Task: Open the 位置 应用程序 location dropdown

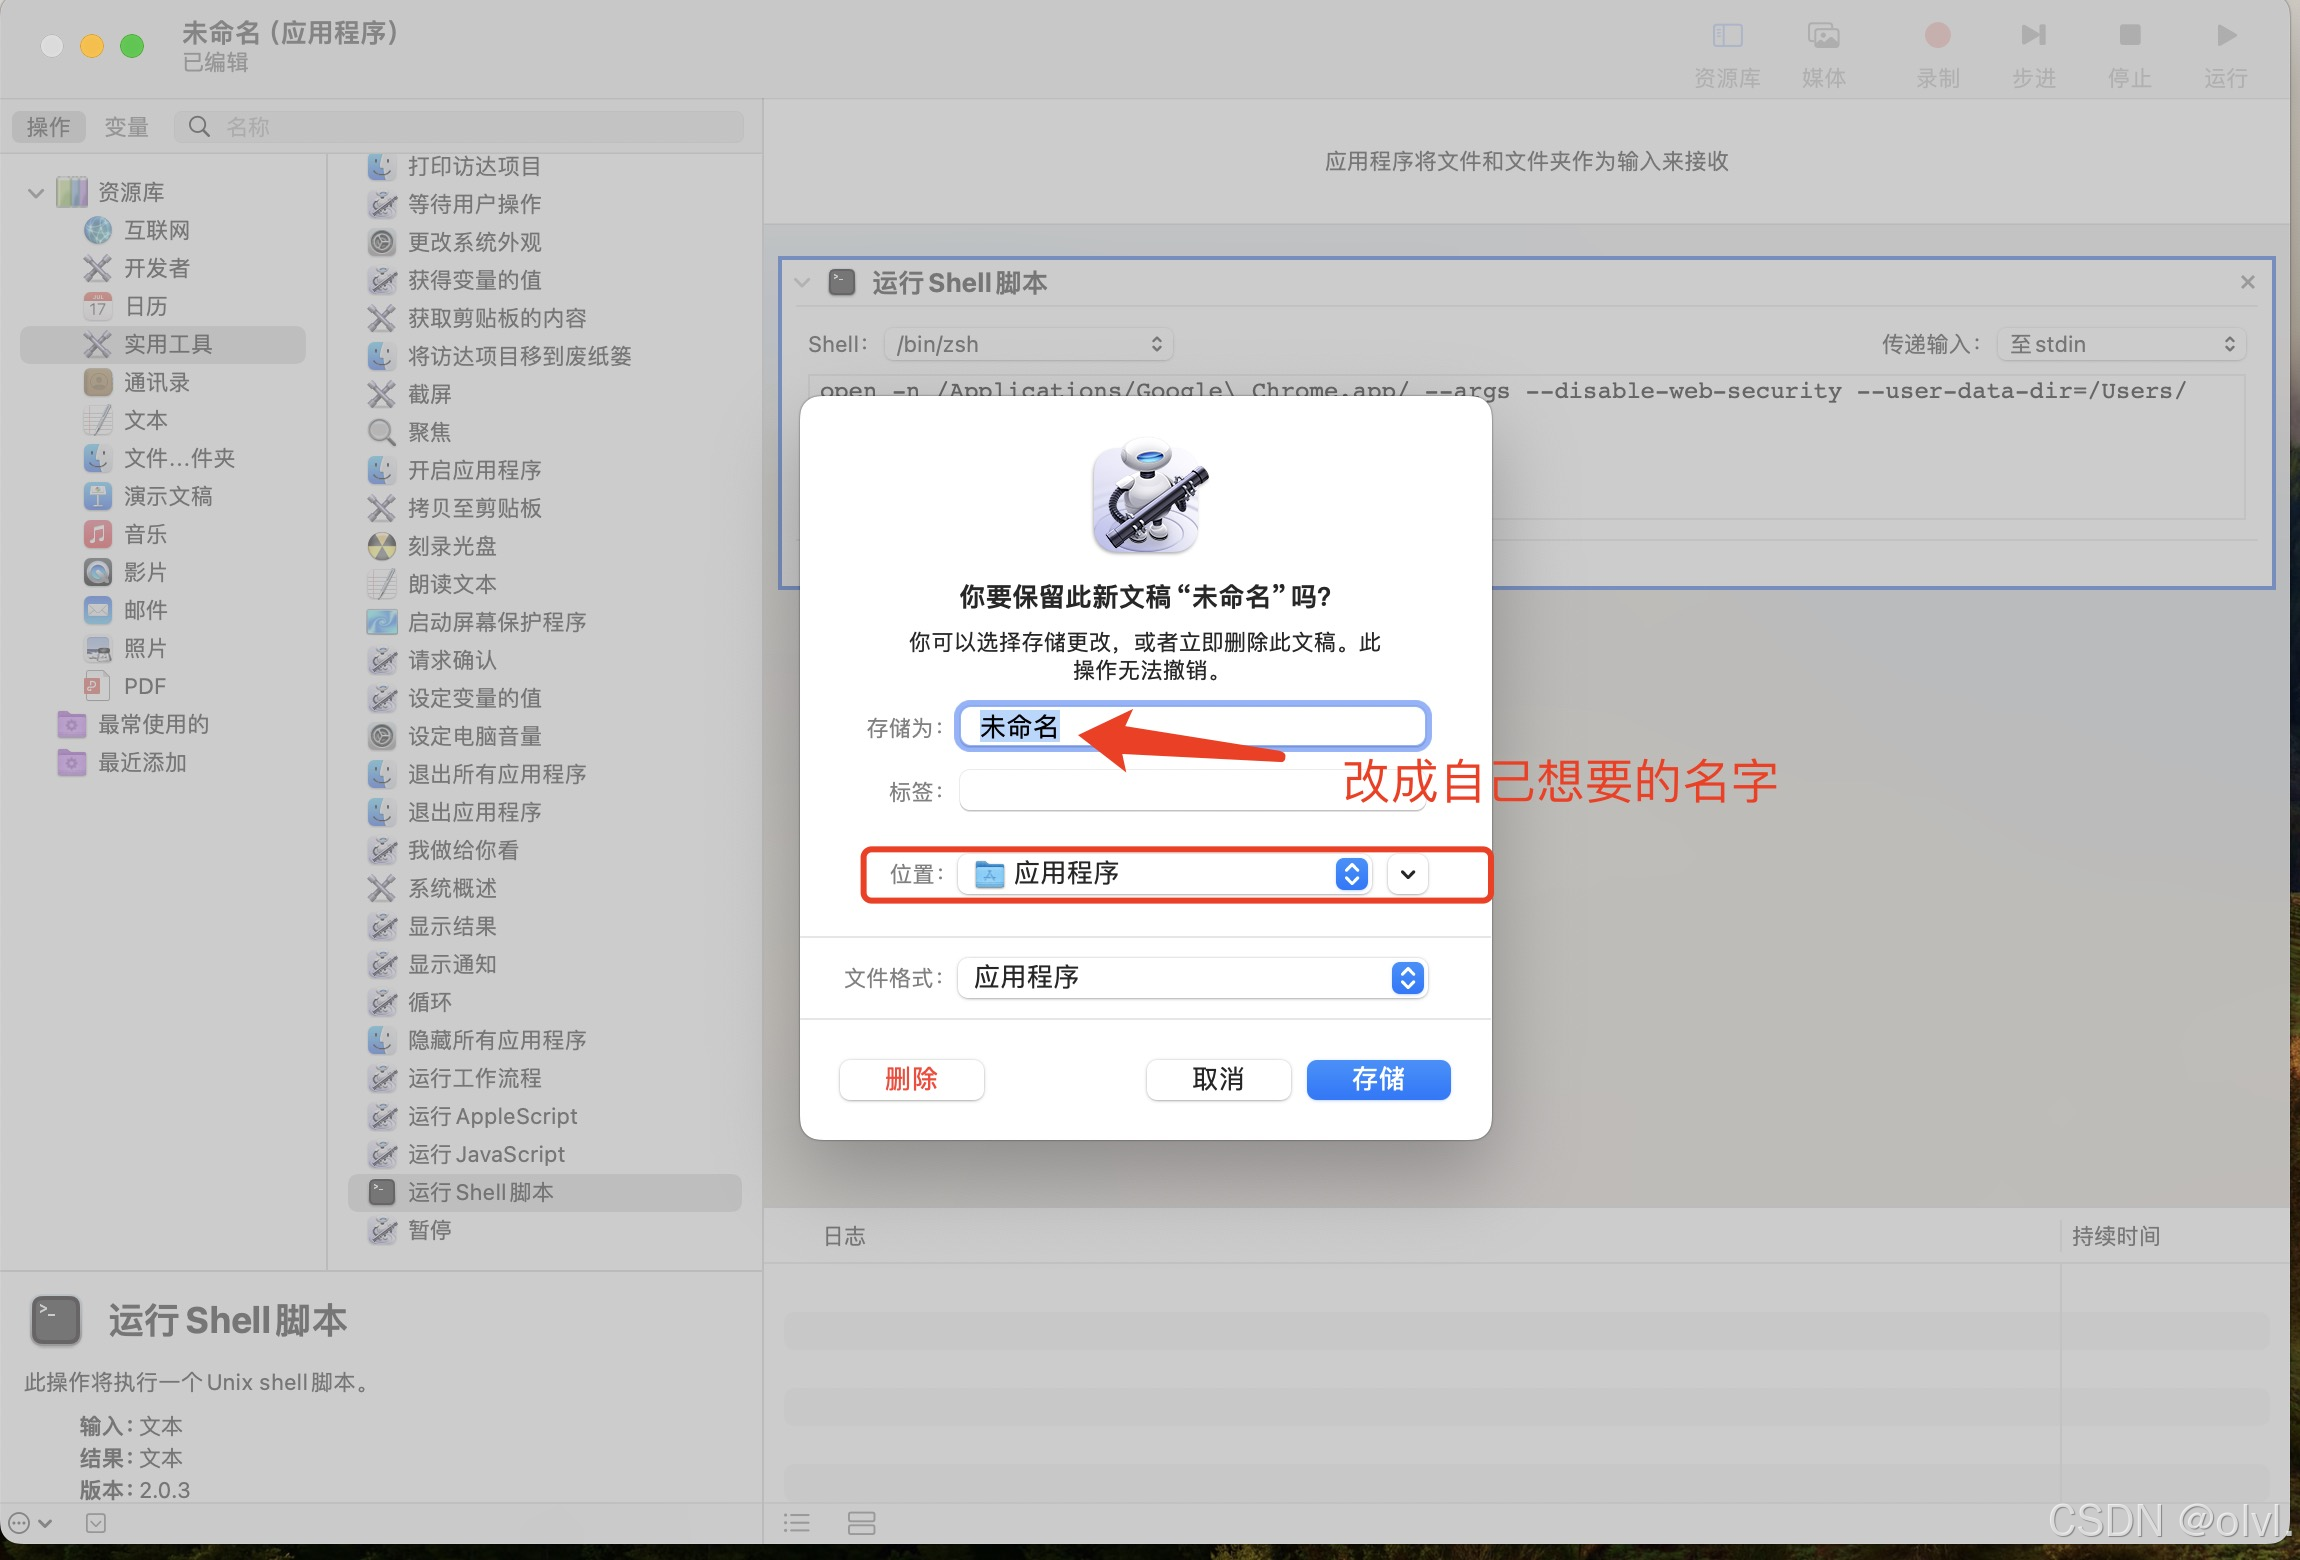Action: click(x=1165, y=874)
